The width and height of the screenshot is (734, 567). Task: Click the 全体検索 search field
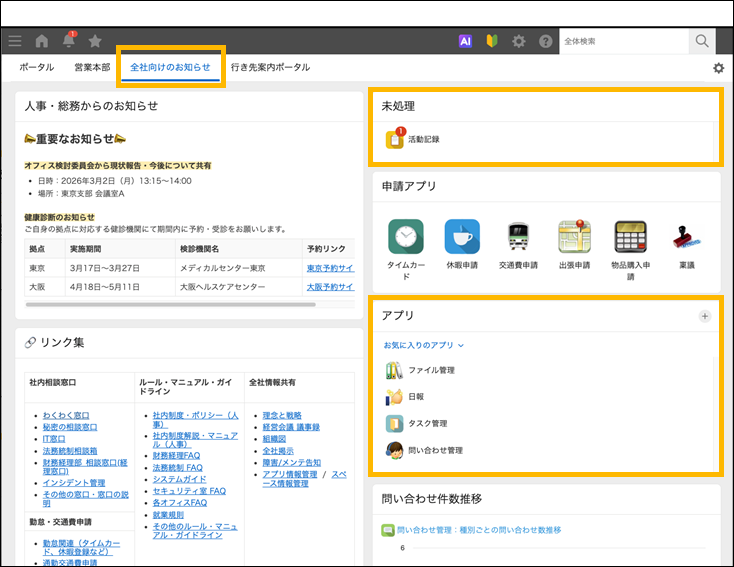(623, 41)
